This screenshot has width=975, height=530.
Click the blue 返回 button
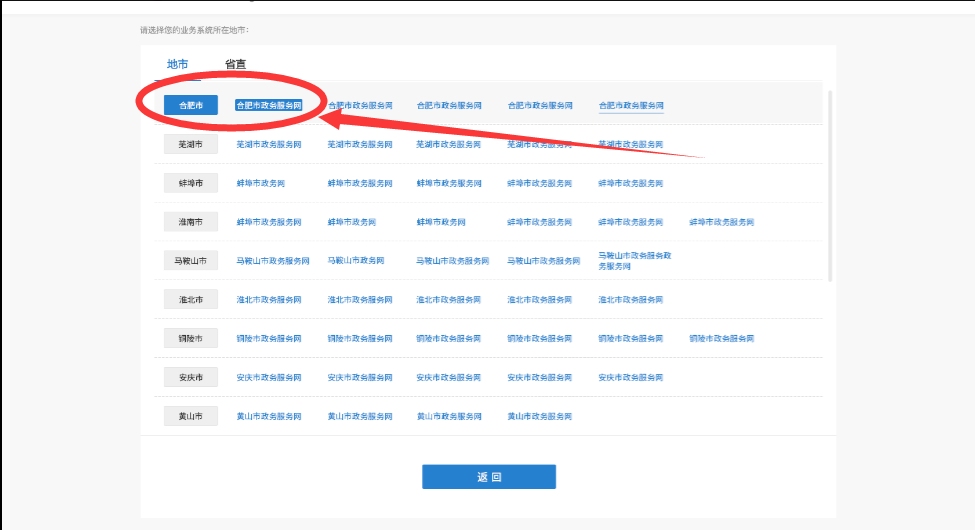[488, 477]
